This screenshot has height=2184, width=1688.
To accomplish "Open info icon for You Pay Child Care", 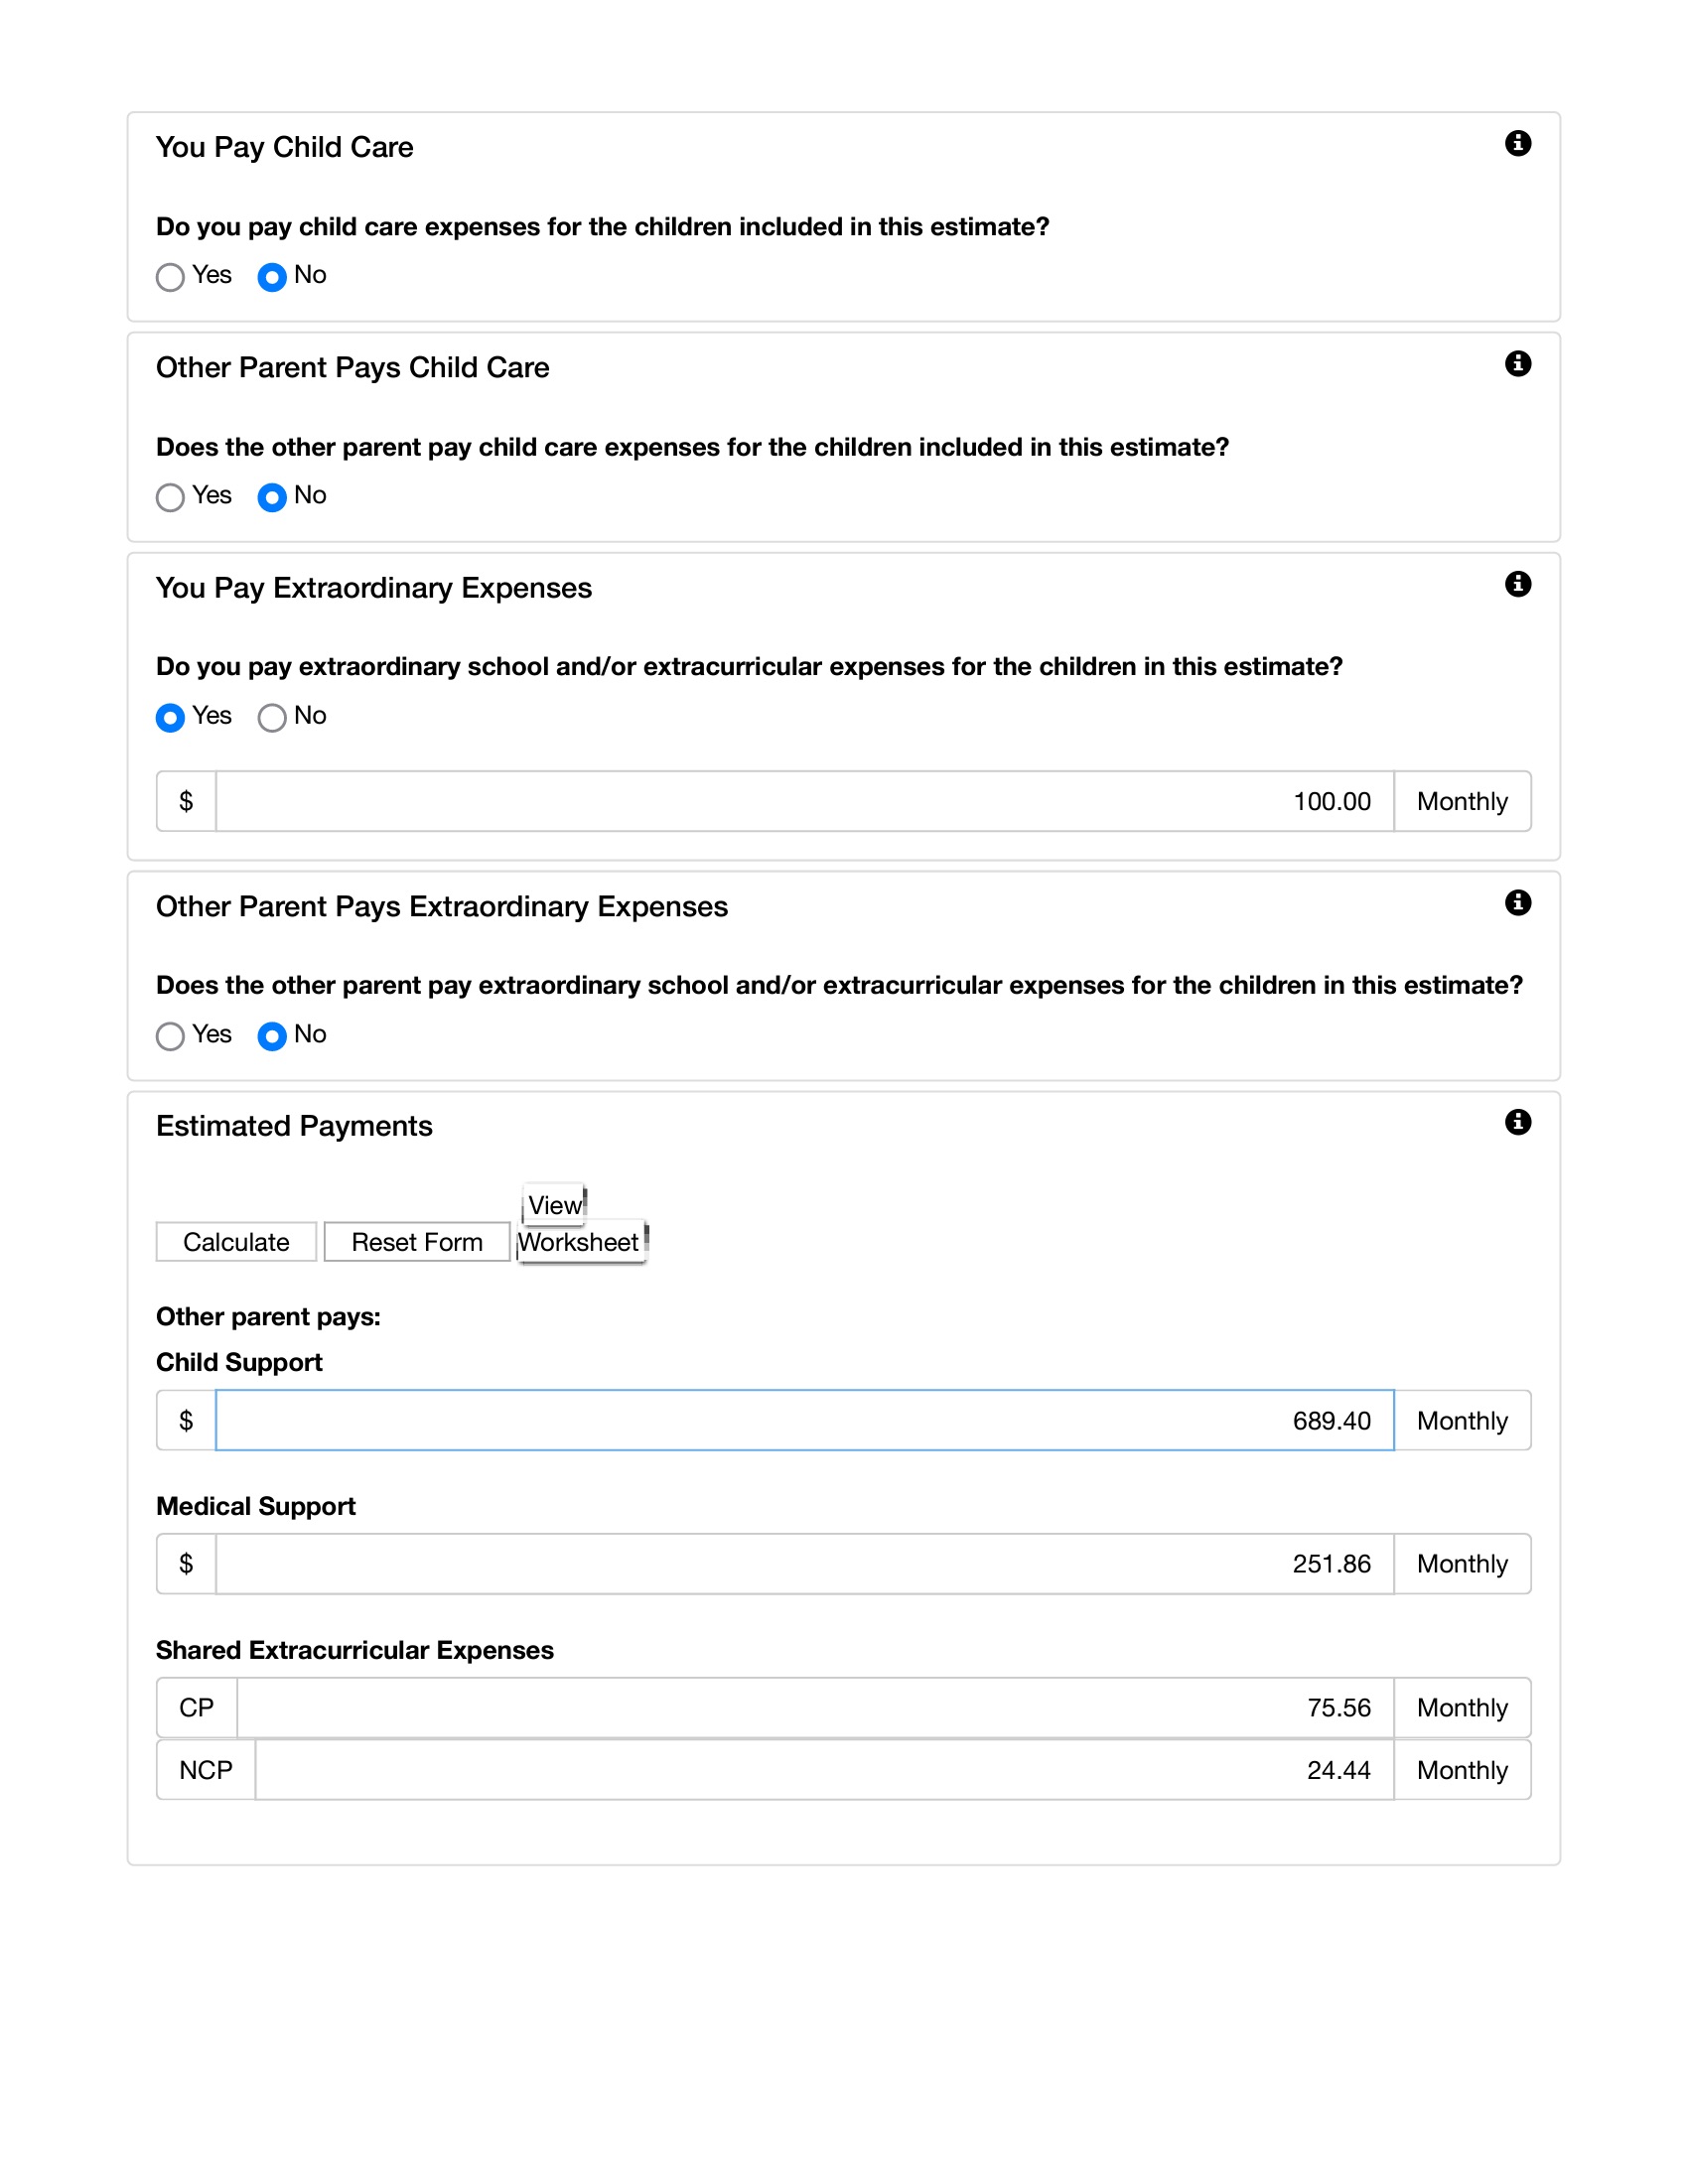I will [1517, 143].
